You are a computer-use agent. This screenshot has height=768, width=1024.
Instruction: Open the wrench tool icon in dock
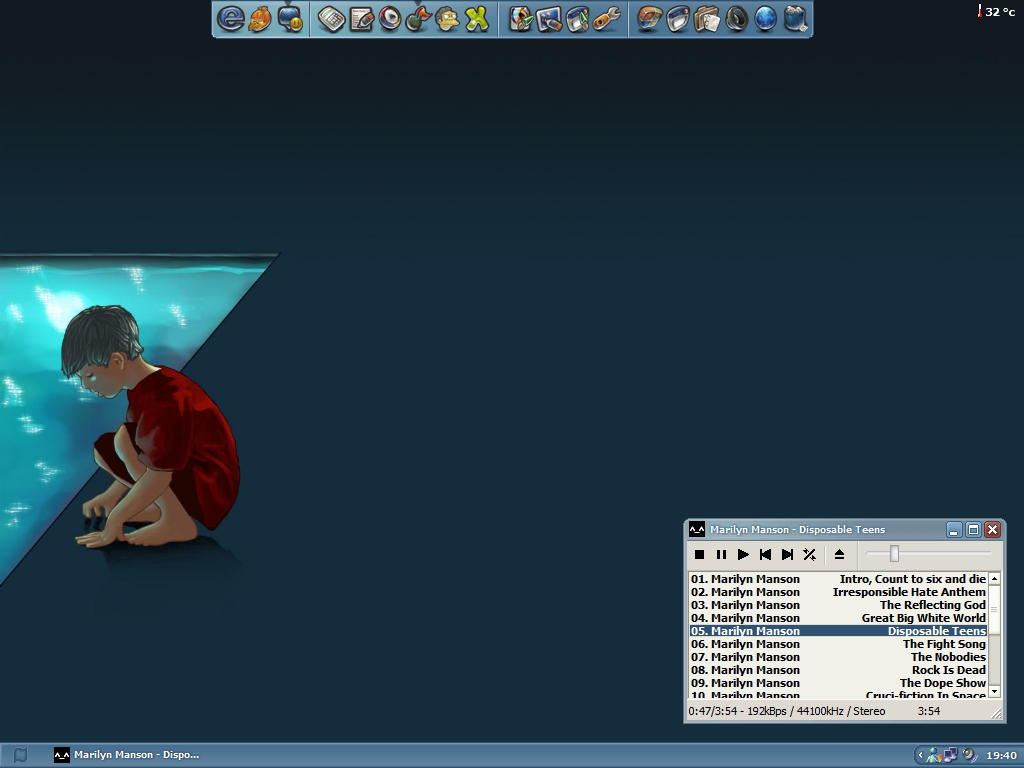click(x=607, y=19)
